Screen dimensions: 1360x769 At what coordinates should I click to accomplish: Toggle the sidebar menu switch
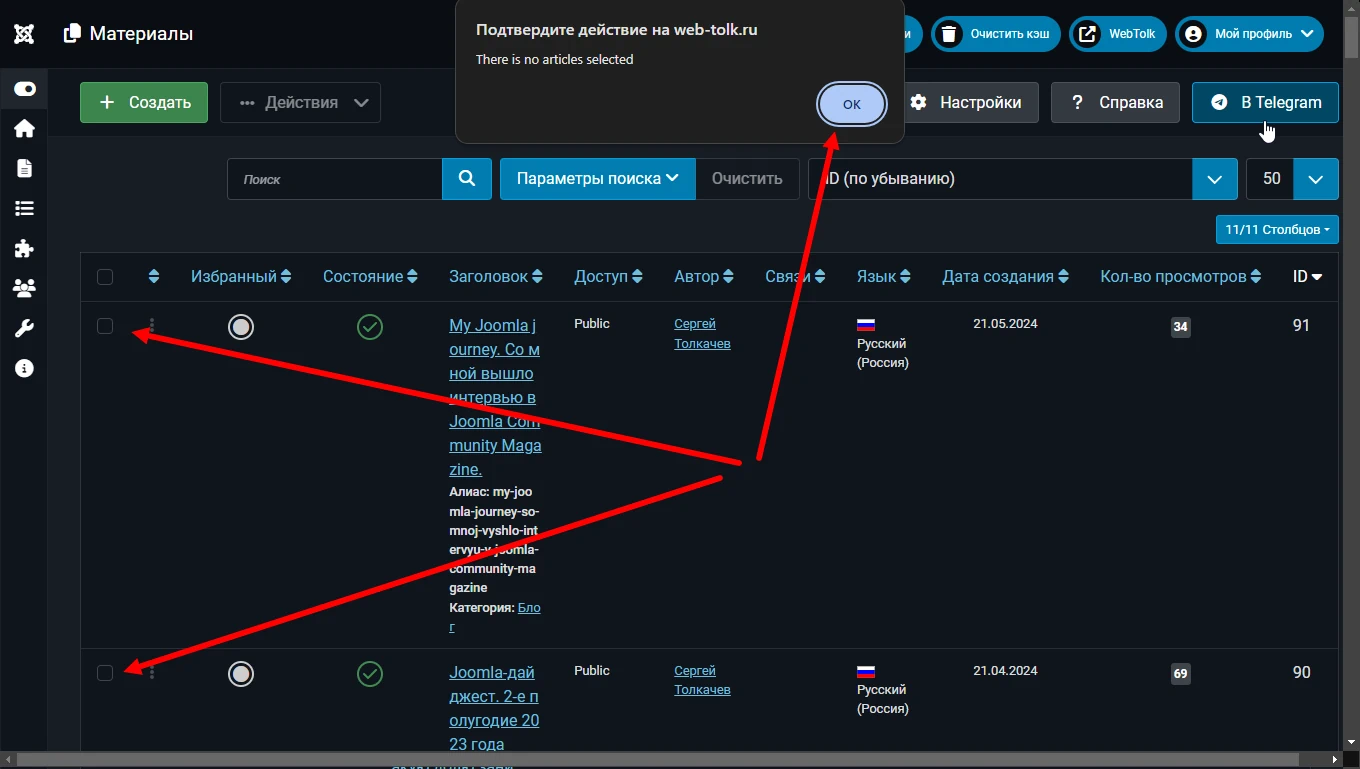tap(25, 89)
